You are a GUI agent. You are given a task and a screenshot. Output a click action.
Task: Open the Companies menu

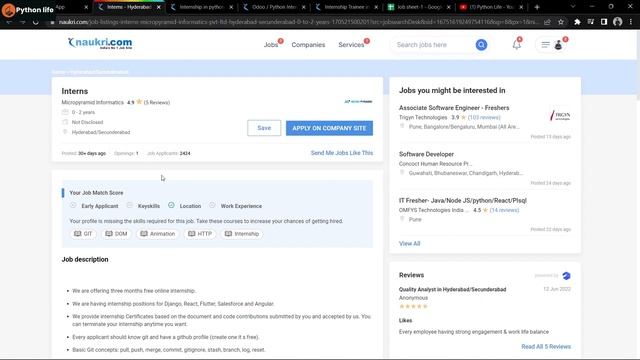tap(308, 45)
